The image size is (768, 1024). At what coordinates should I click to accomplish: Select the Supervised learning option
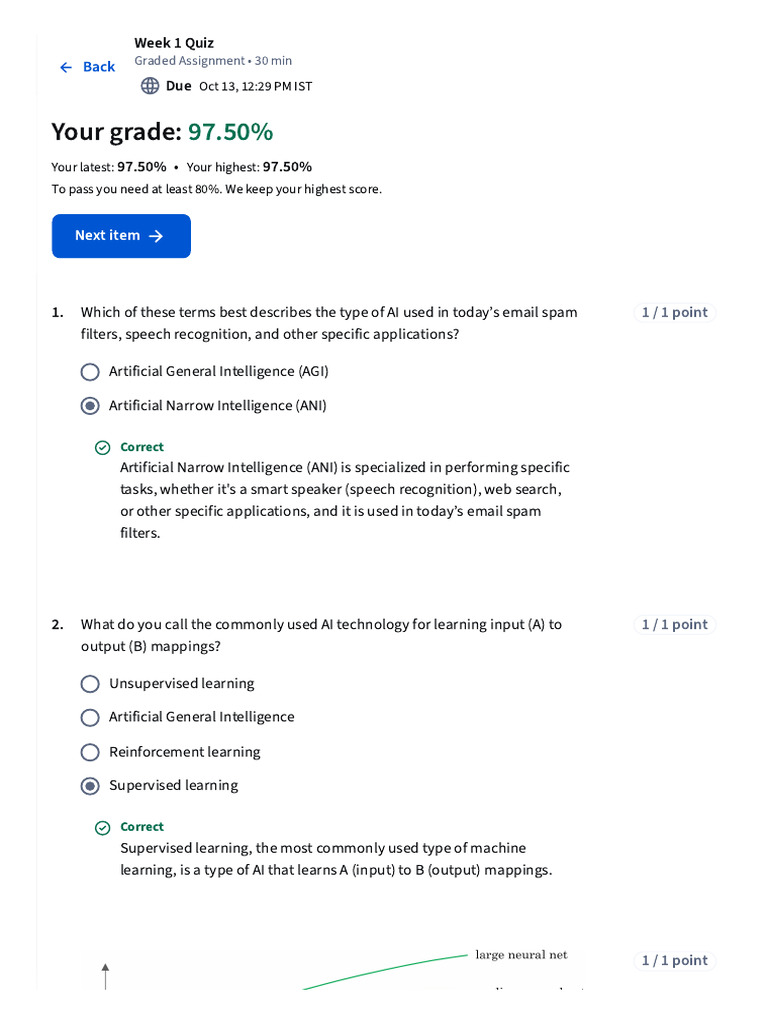[x=90, y=786]
